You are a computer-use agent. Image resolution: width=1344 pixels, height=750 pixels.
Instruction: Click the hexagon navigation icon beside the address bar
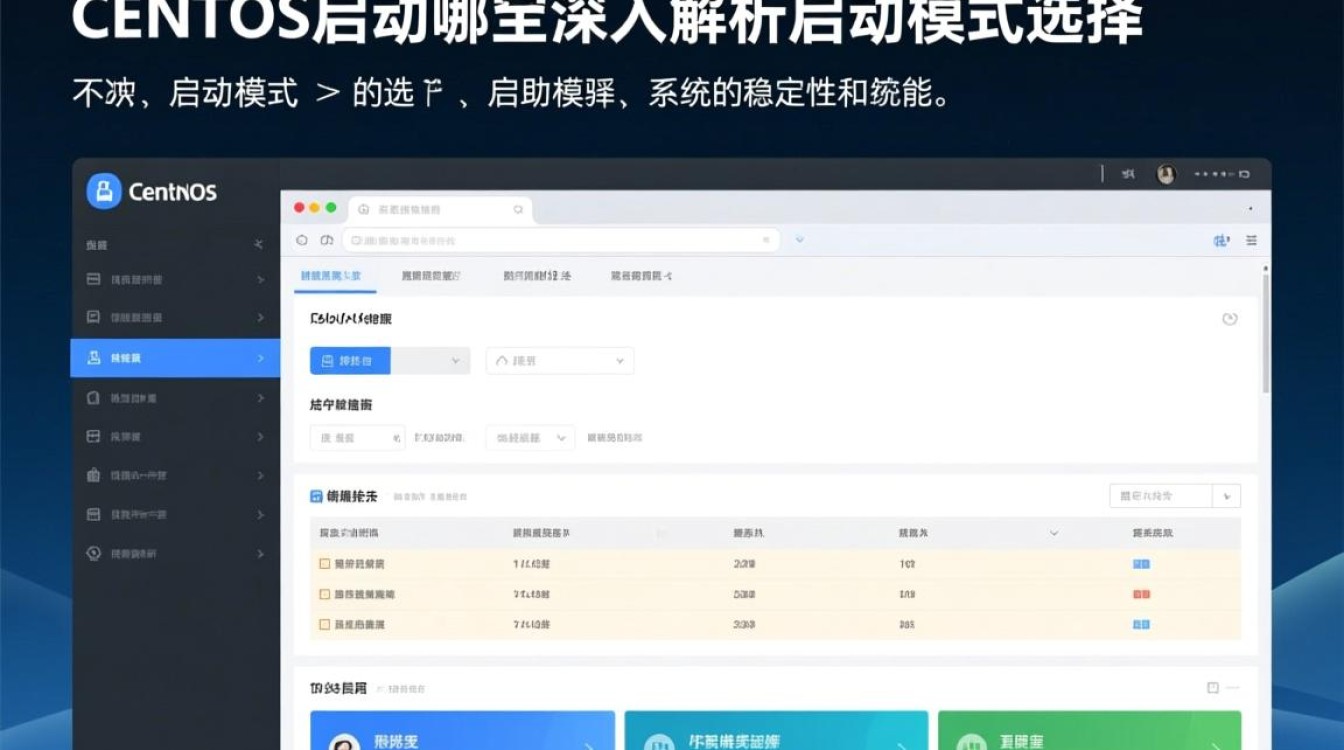point(302,240)
